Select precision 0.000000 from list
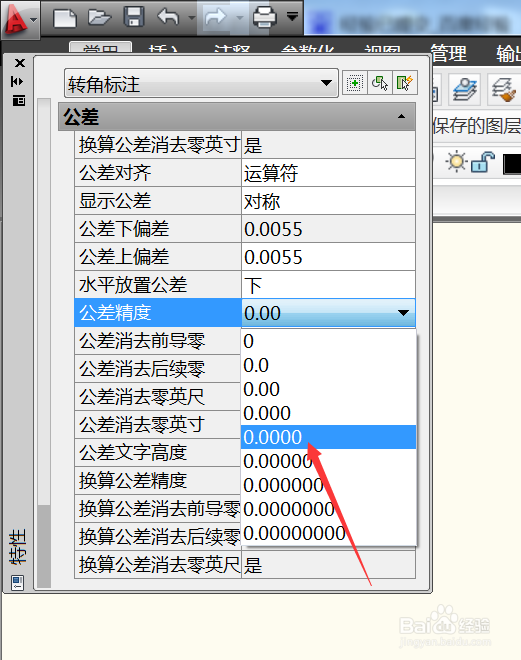521x660 pixels. click(x=329, y=485)
